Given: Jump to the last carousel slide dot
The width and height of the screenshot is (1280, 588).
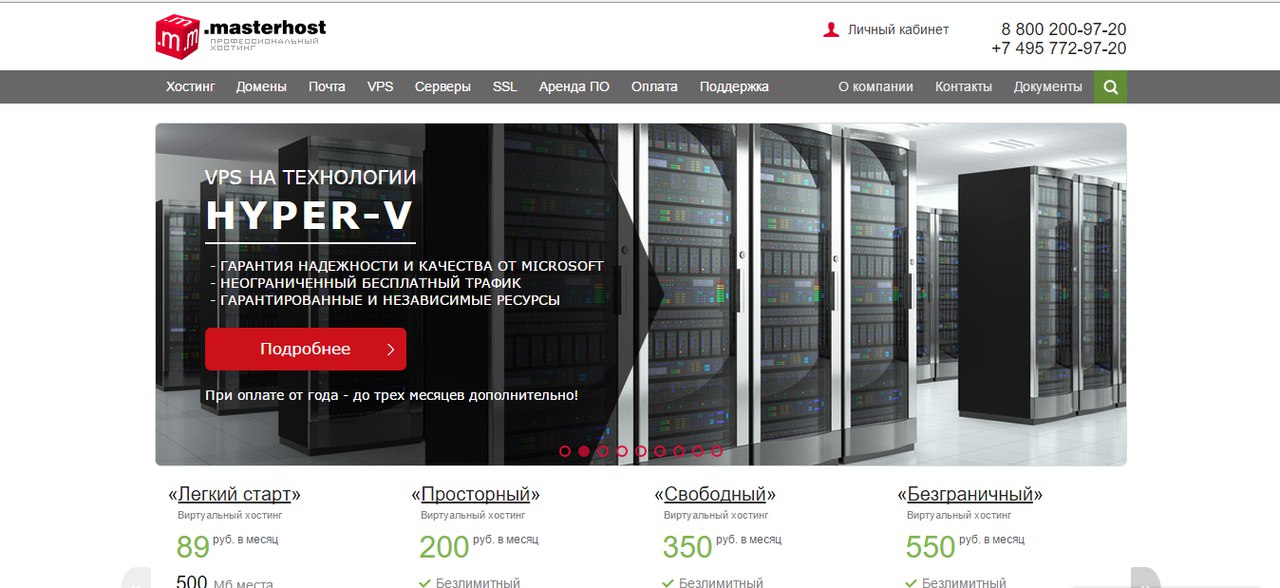Looking at the screenshot, I should pyautogui.click(x=717, y=451).
